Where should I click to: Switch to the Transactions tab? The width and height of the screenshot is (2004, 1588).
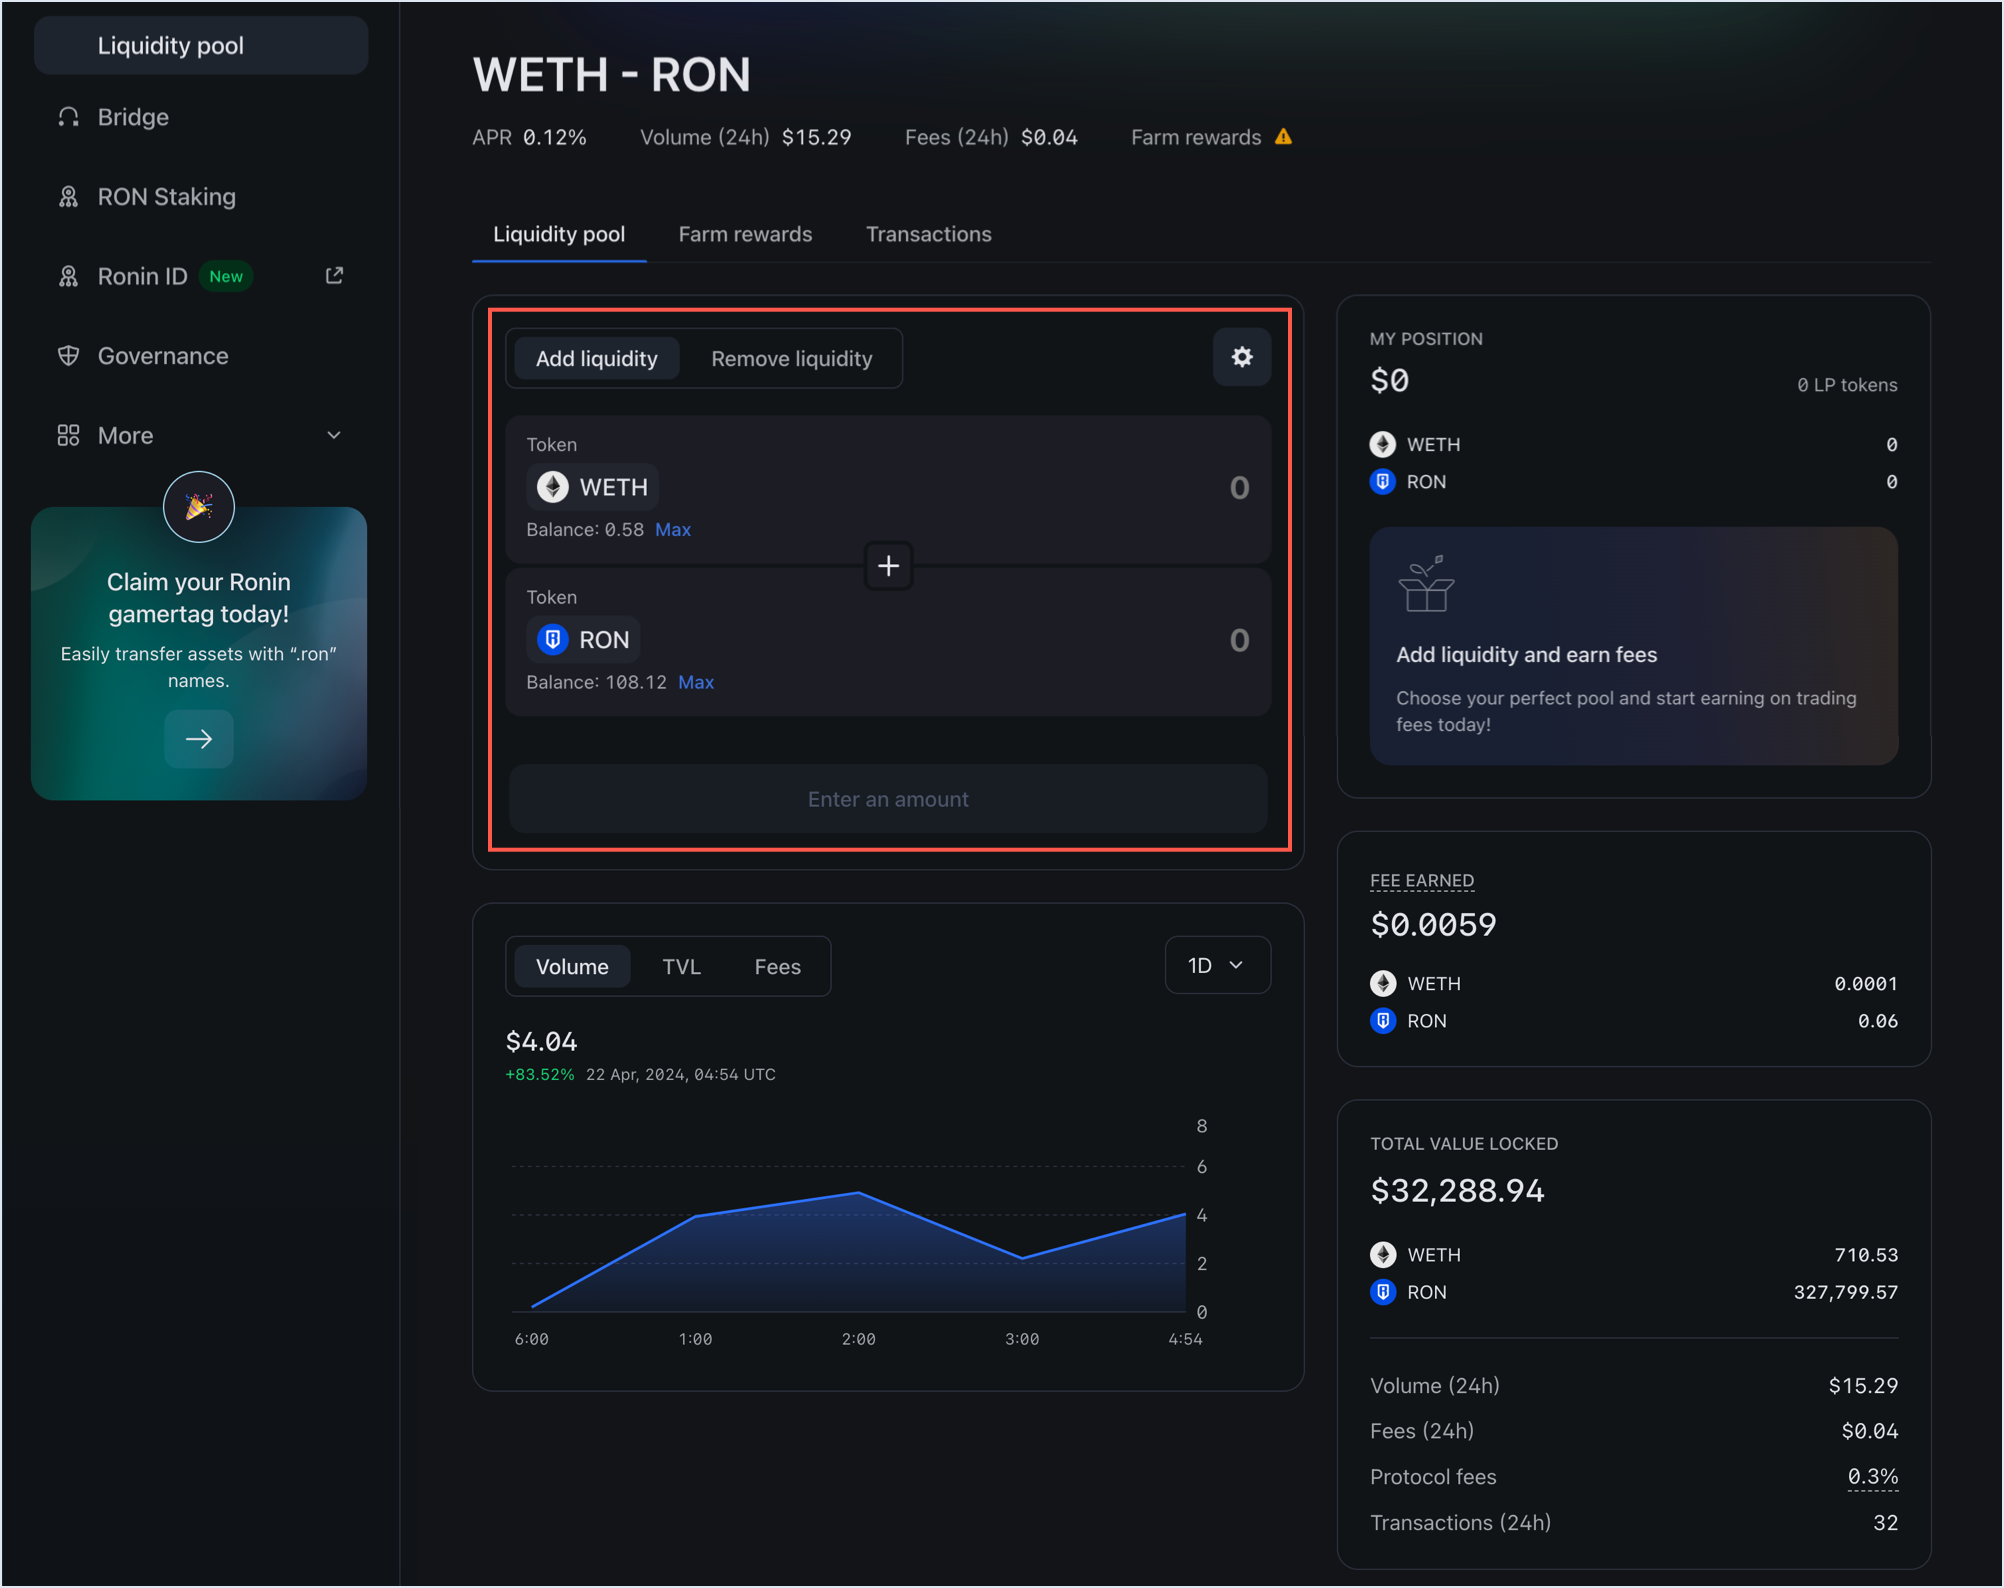(928, 234)
